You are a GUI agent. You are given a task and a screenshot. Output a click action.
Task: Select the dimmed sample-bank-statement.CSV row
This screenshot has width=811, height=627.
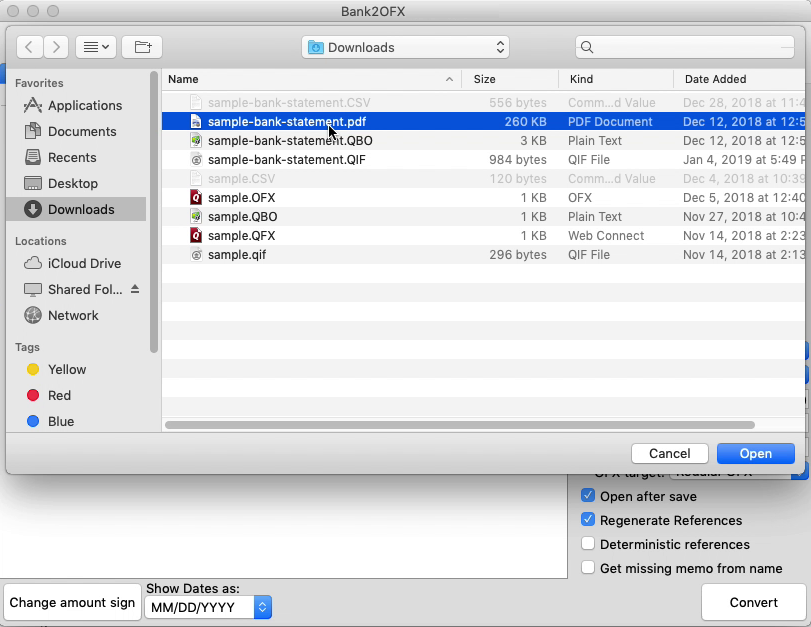pyautogui.click(x=484, y=102)
